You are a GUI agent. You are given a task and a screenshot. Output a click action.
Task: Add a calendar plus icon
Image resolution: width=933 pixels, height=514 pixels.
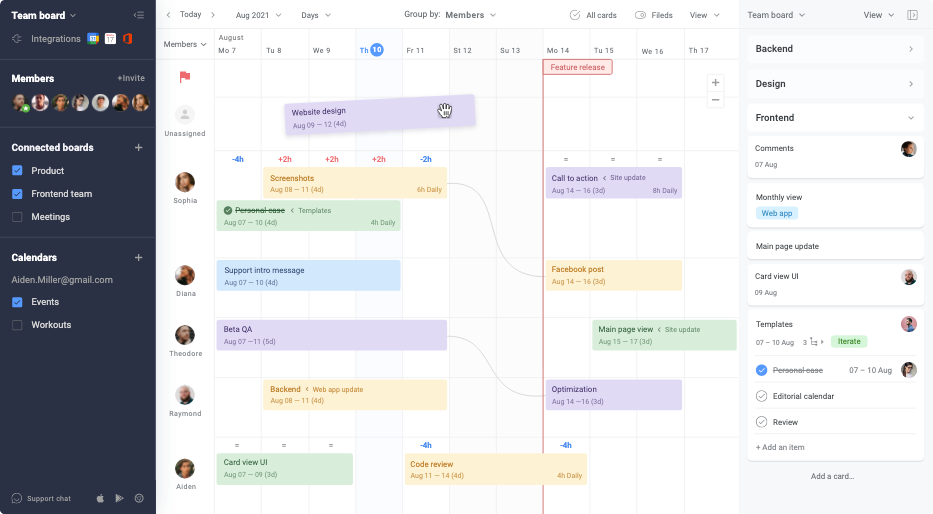139,258
